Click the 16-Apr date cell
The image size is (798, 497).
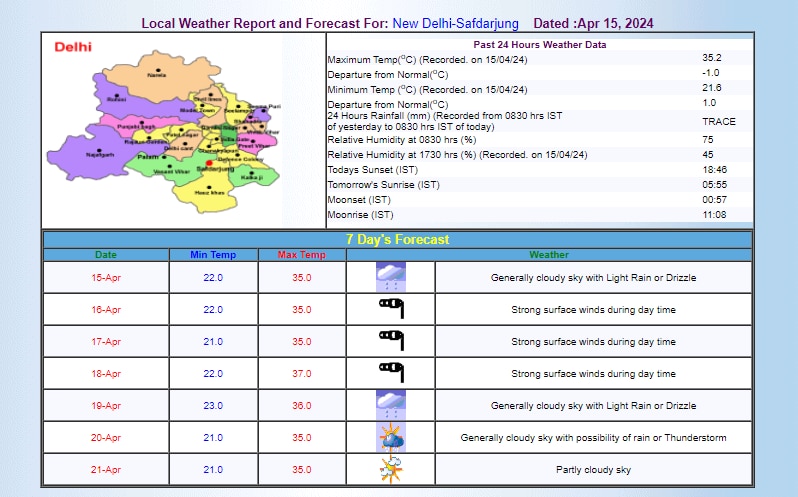click(106, 310)
